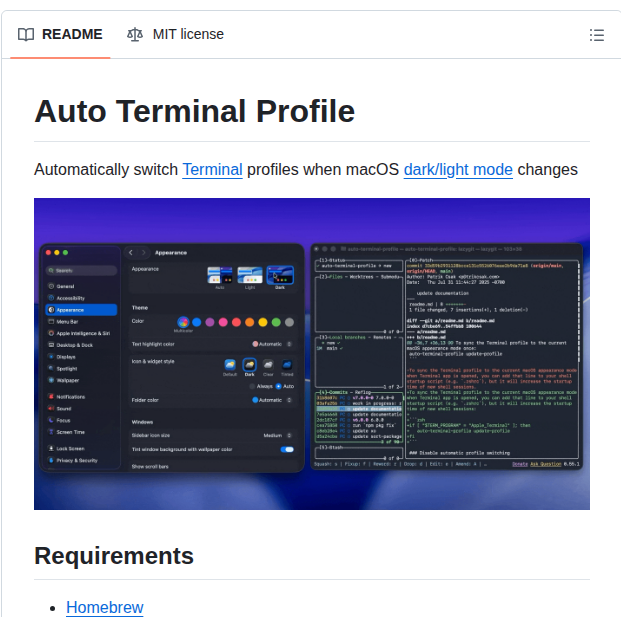Image resolution: width=621 pixels, height=617 pixels.
Task: Open the README outline list icon
Action: click(596, 35)
